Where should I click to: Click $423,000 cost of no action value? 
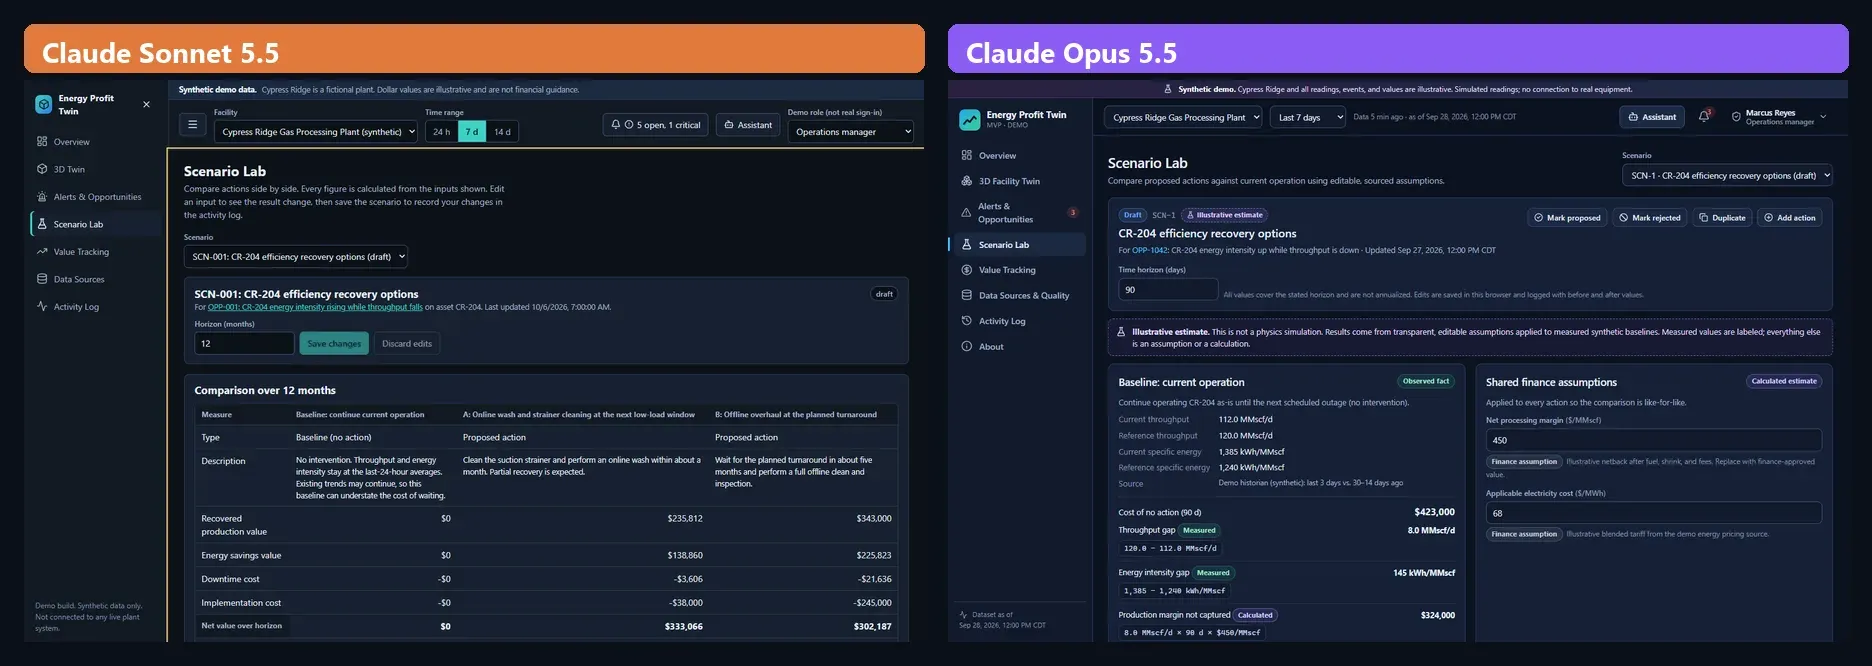[x=1434, y=512]
